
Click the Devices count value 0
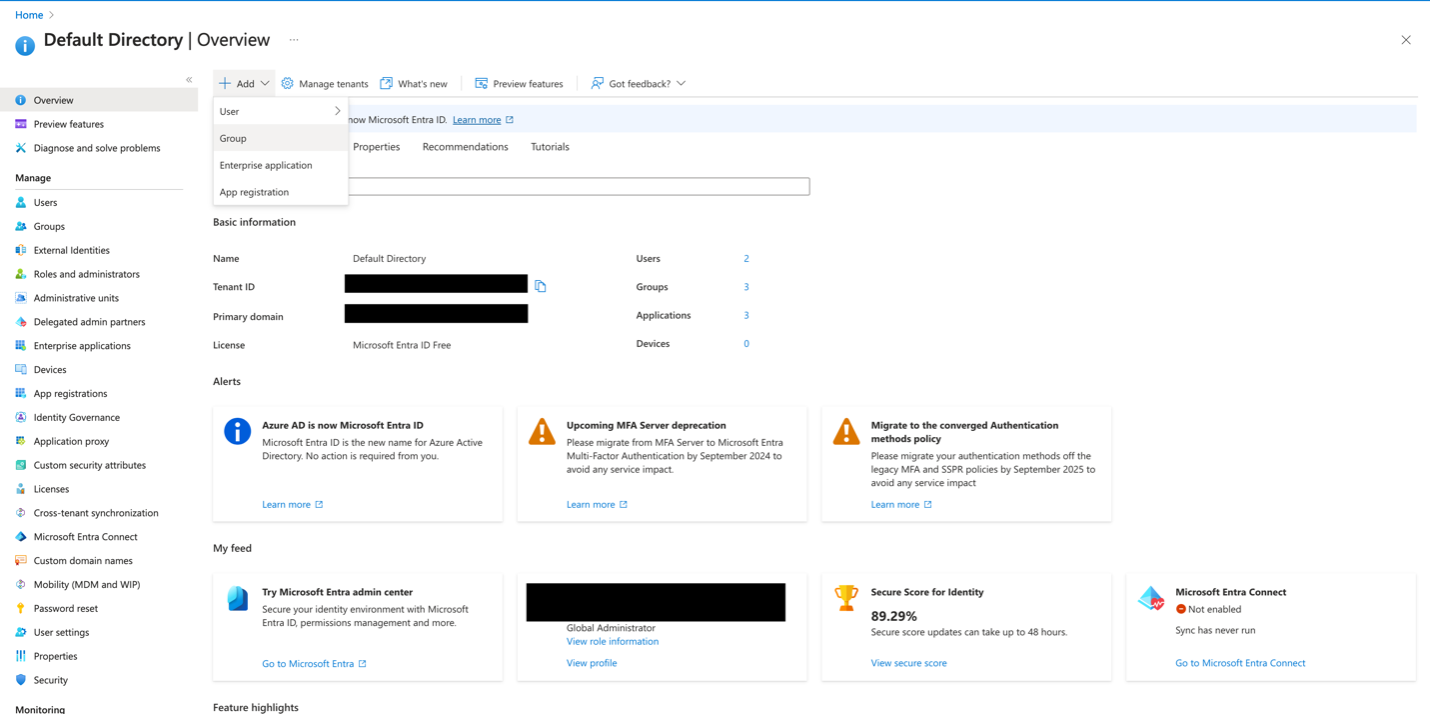tap(746, 343)
